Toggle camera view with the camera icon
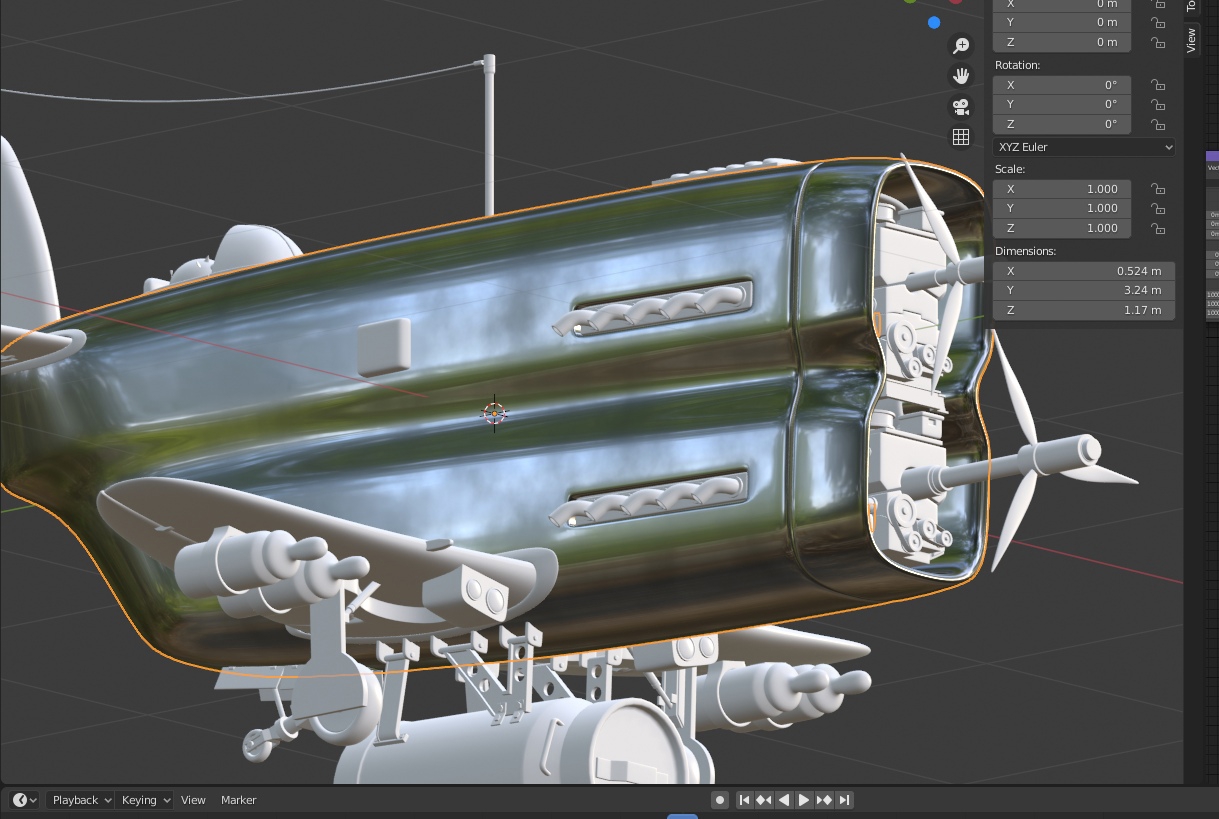The width and height of the screenshot is (1219, 819). tap(961, 107)
